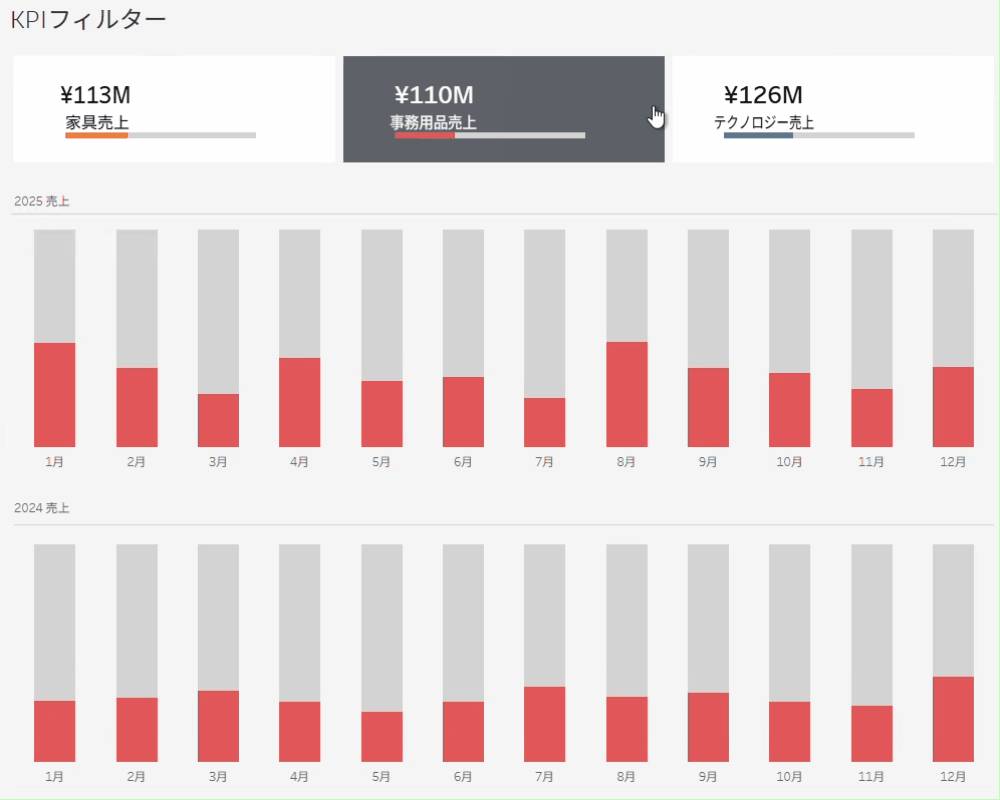The height and width of the screenshot is (800, 1000).
Task: Click the red progress bar under 事務用品売上
Action: click(x=424, y=135)
